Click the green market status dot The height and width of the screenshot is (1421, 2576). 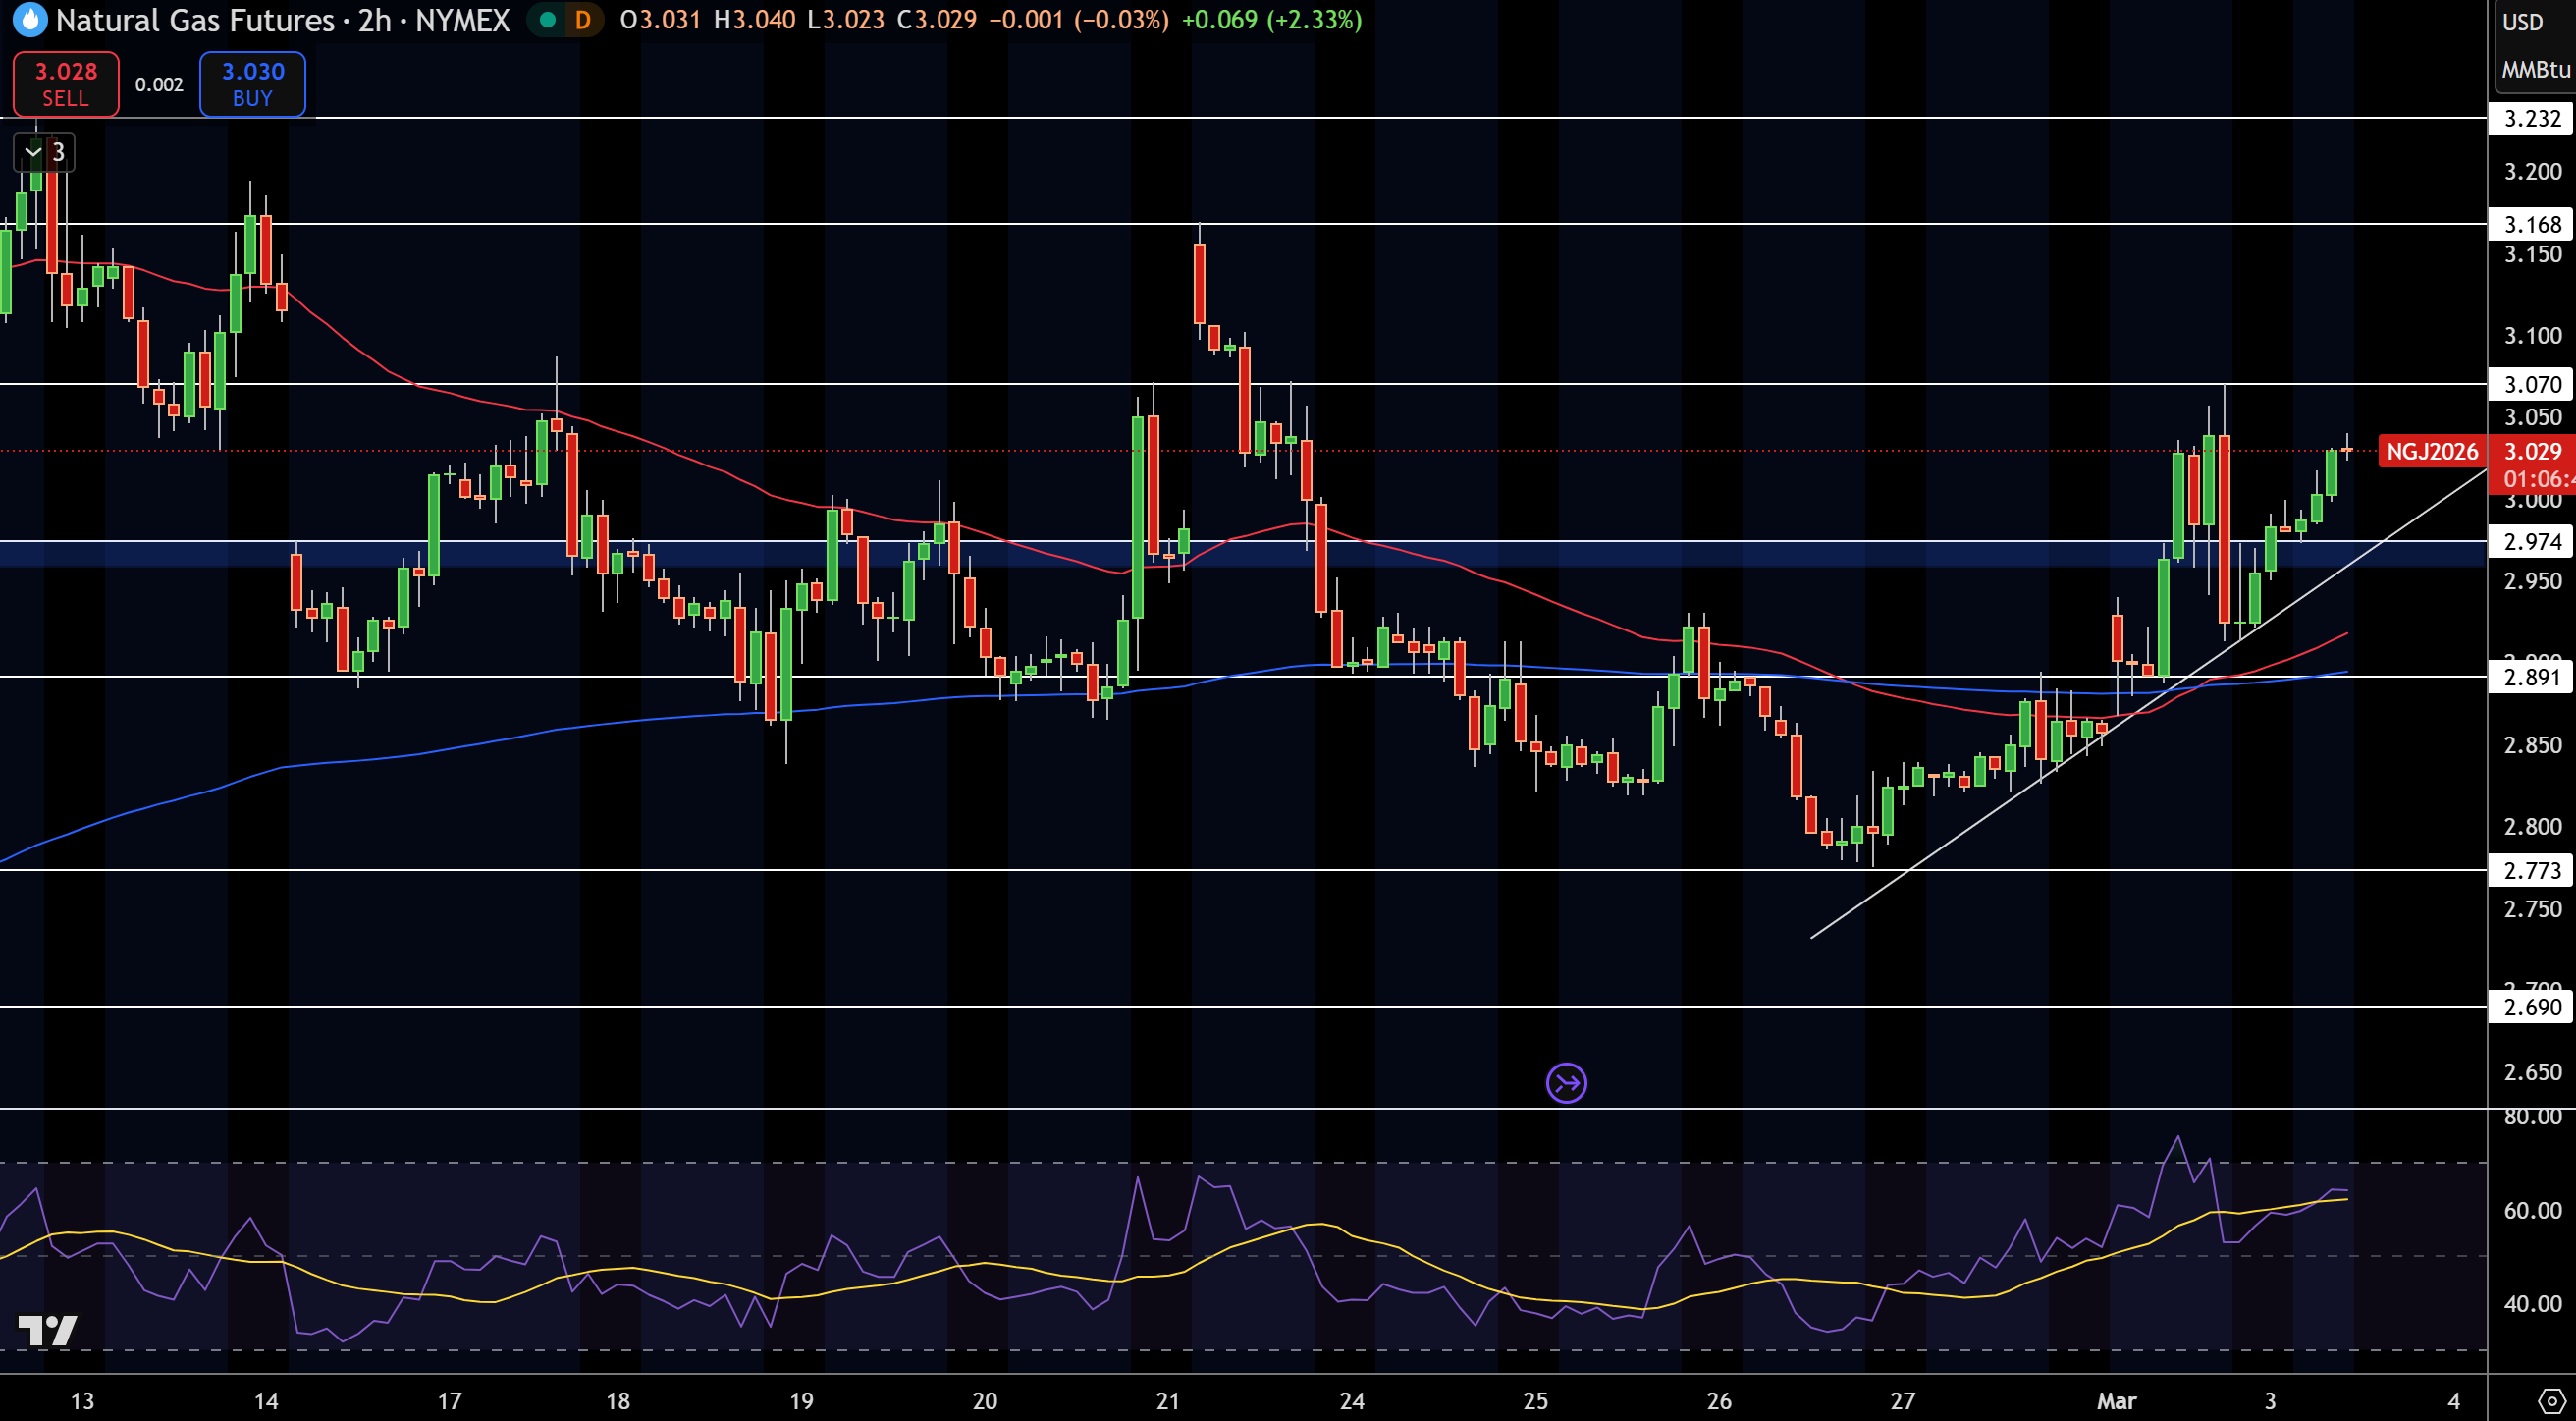(x=547, y=20)
